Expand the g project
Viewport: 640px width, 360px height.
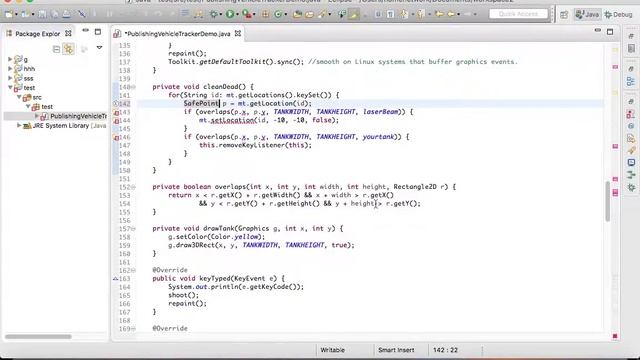coord(10,59)
